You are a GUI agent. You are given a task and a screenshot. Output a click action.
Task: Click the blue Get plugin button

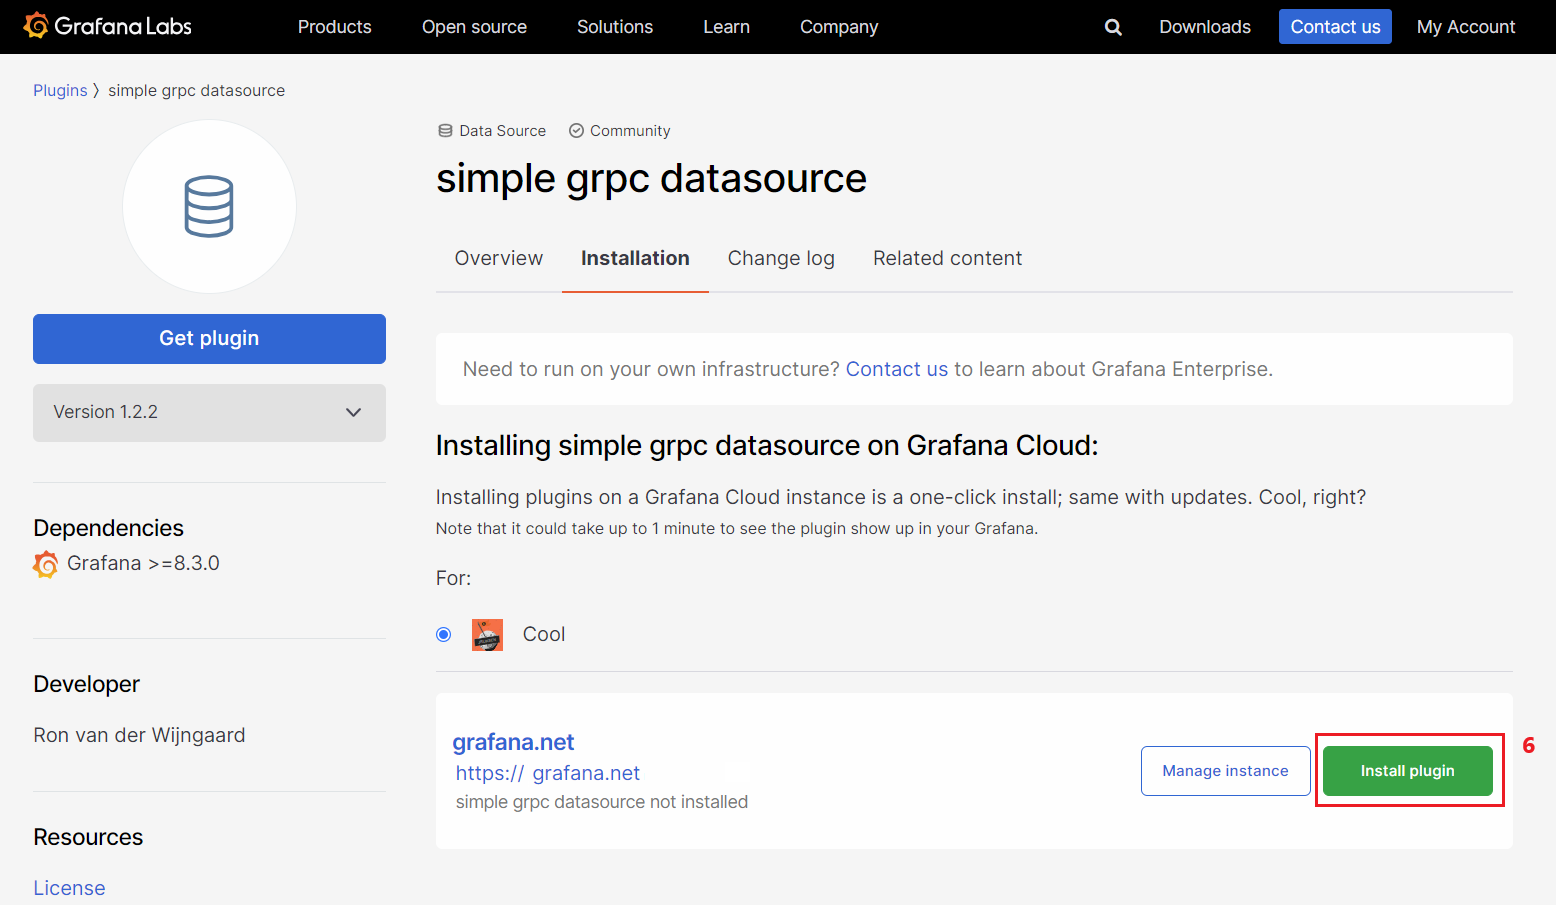(x=209, y=339)
